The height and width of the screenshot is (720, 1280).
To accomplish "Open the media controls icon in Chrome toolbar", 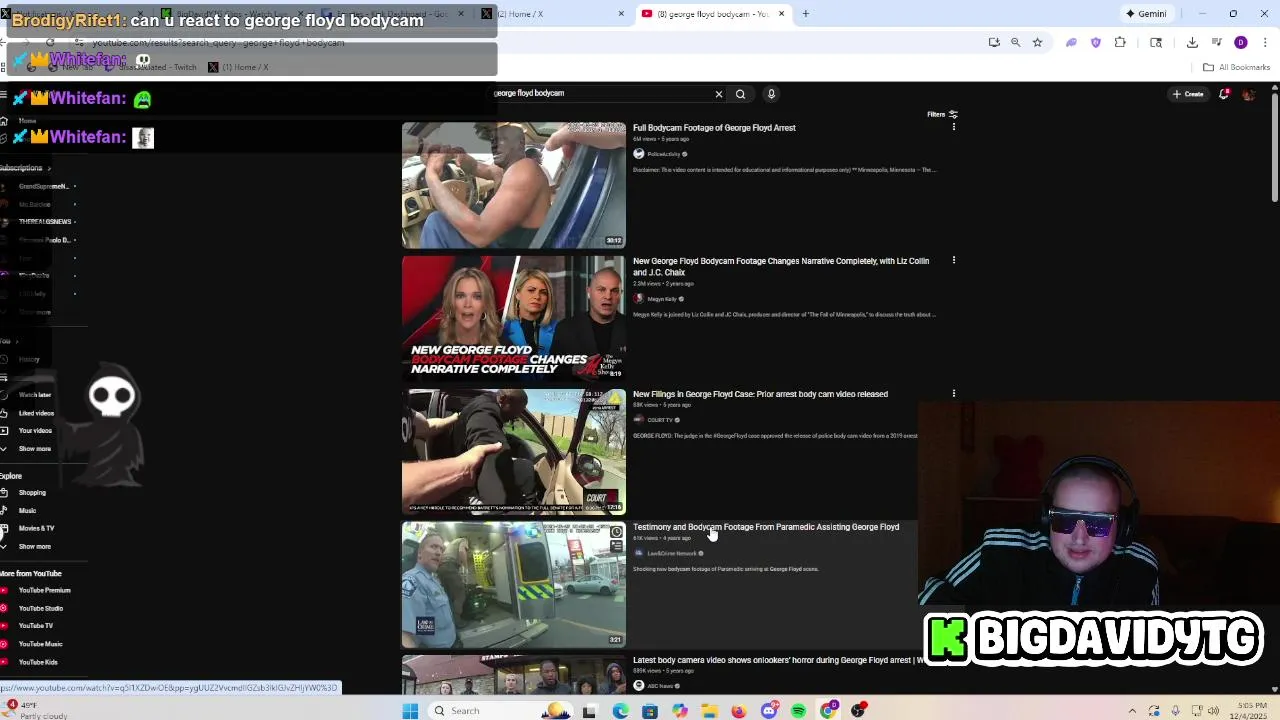I will [x=1217, y=42].
